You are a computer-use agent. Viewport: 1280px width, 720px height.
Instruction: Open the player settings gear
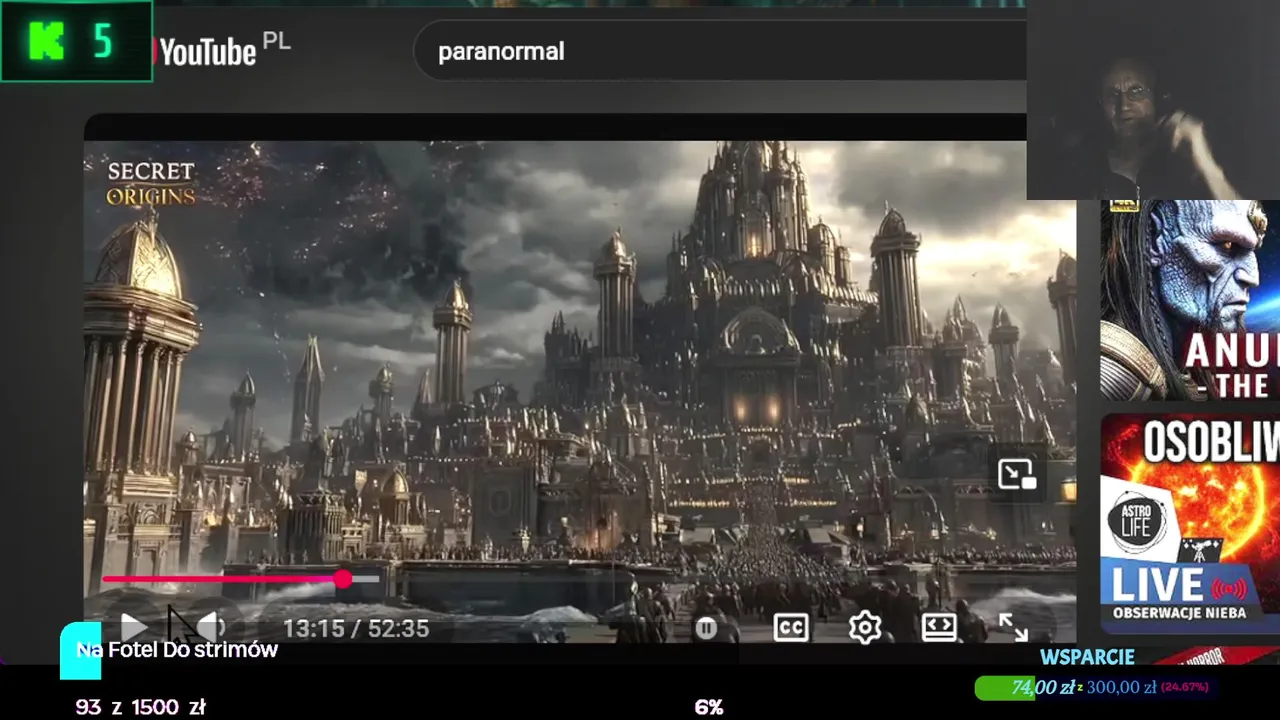(865, 628)
